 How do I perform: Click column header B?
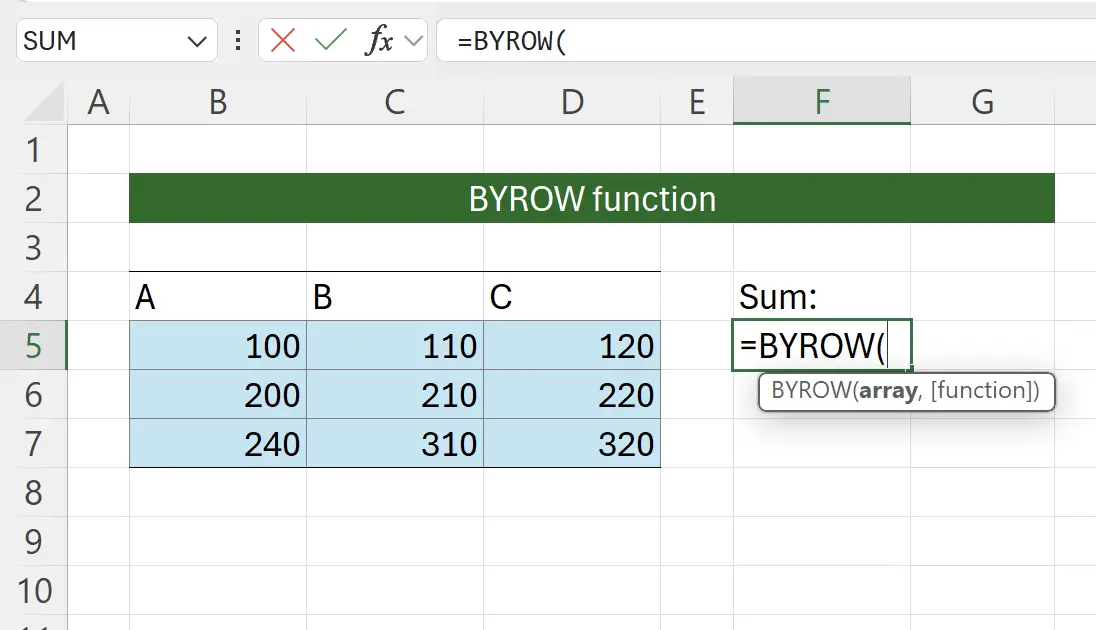pos(217,101)
